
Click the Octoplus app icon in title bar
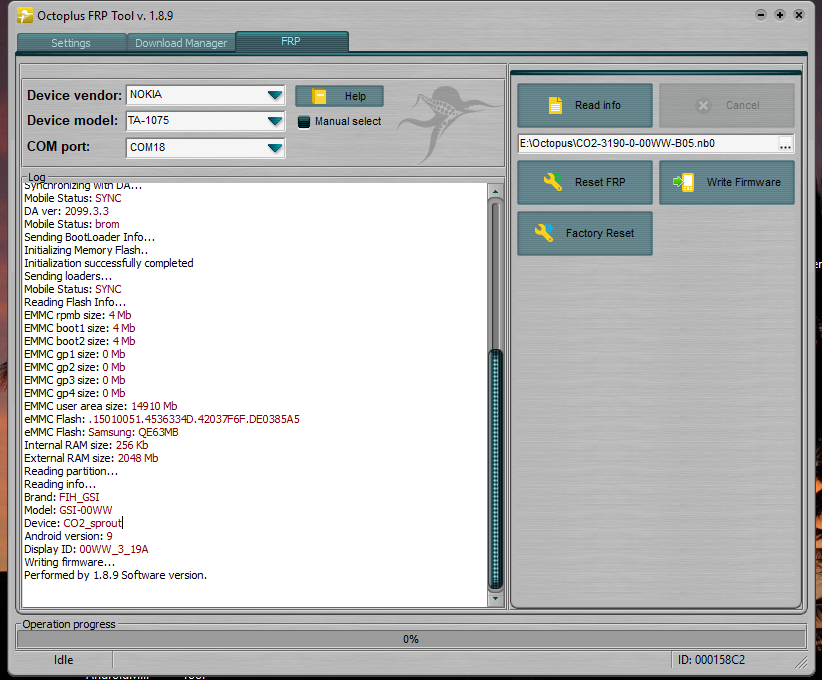tap(25, 15)
